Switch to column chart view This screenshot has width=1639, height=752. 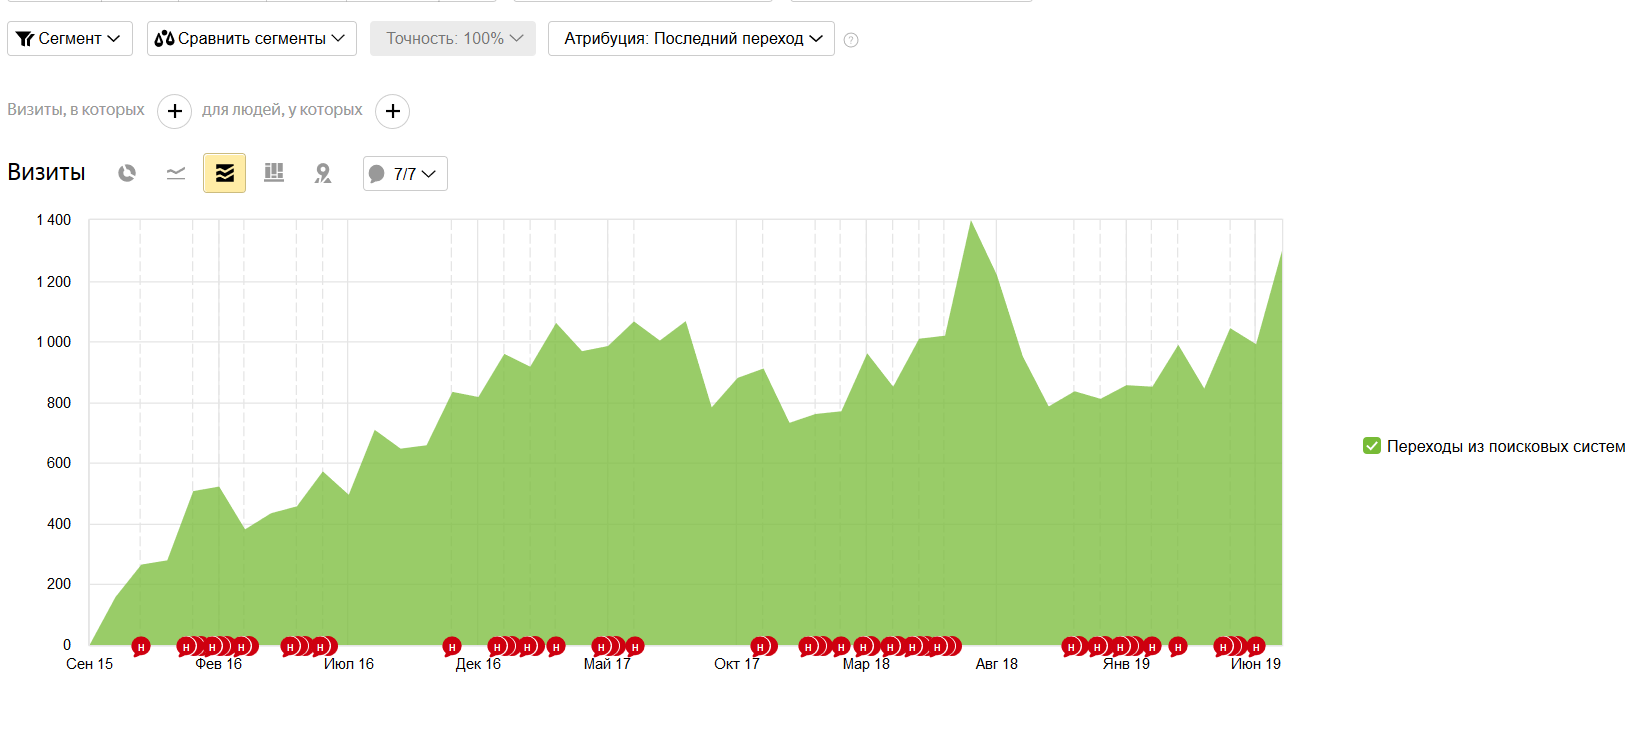(x=274, y=173)
